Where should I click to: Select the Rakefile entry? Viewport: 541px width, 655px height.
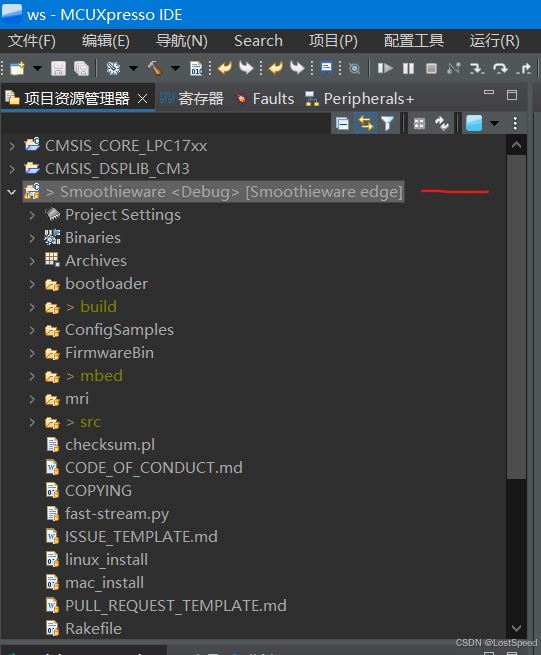coord(94,629)
